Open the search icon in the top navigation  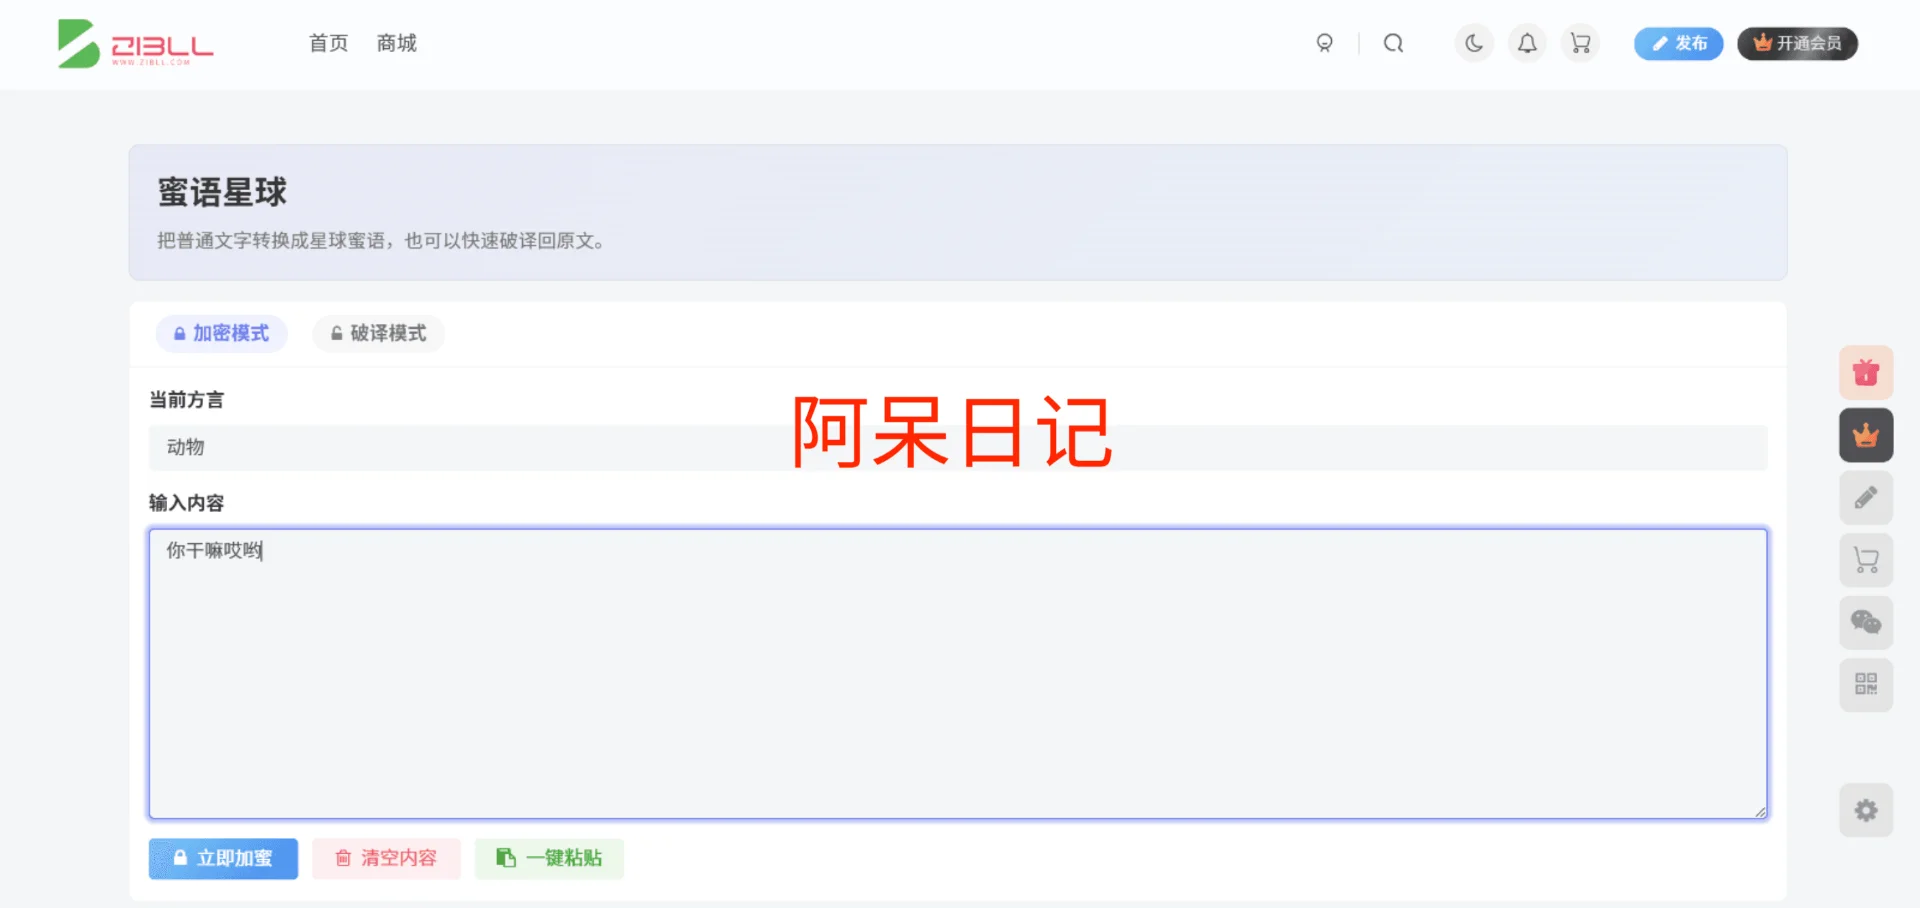pos(1393,43)
